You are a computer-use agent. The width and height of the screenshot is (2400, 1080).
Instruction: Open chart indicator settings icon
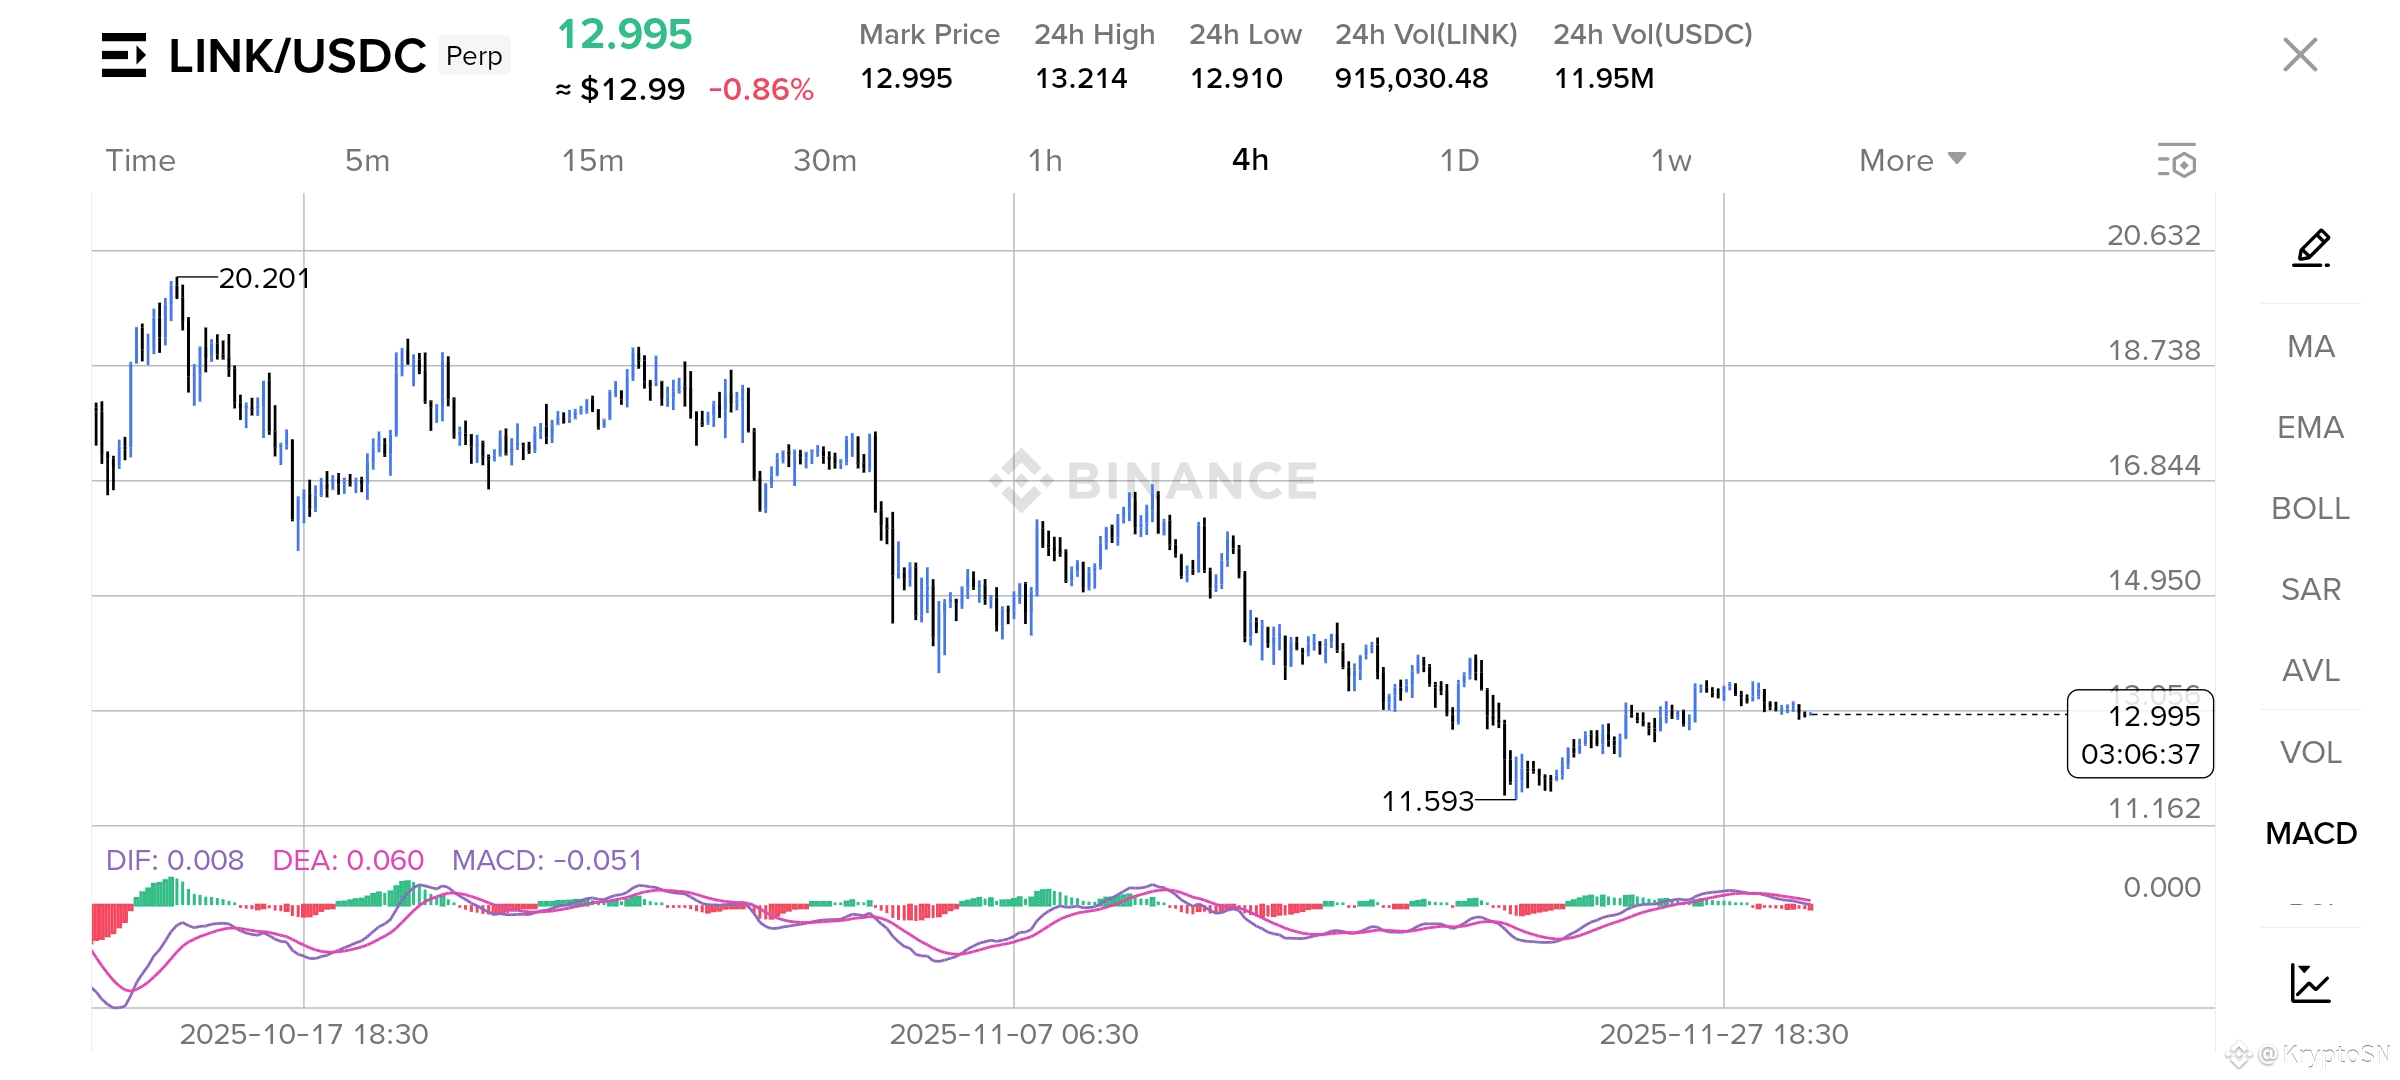(2177, 161)
